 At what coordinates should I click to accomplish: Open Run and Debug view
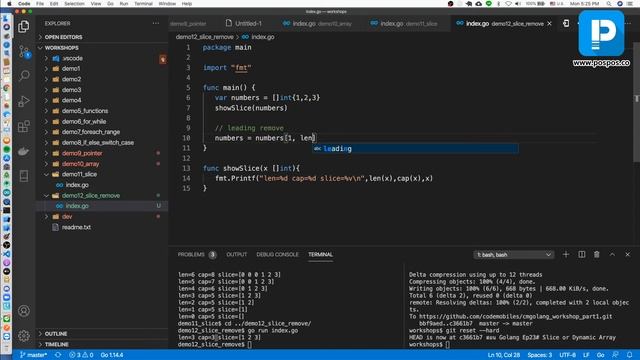(x=24, y=101)
